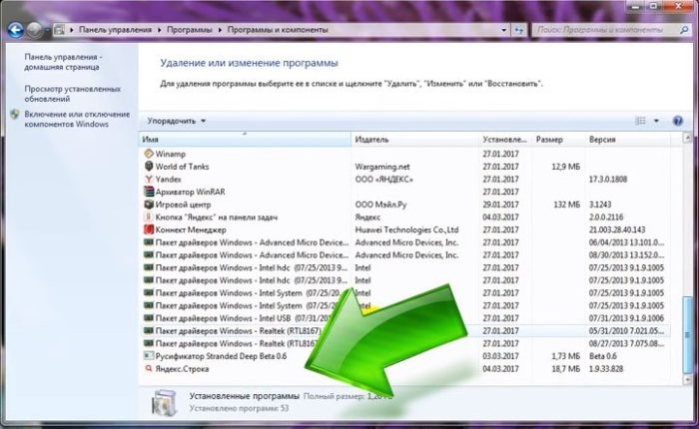The width and height of the screenshot is (699, 429).
Task: Click Программы и компоненты breadcrumb
Action: [x=278, y=30]
